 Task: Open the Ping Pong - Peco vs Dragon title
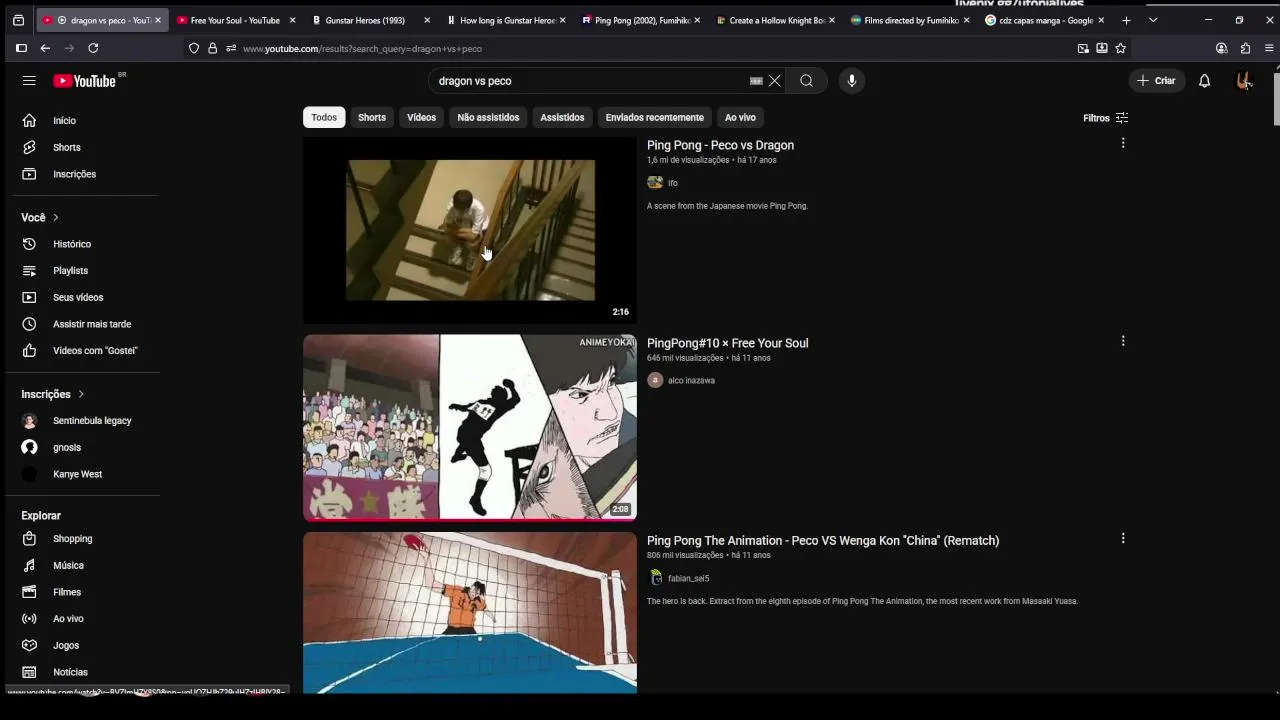pyautogui.click(x=720, y=145)
